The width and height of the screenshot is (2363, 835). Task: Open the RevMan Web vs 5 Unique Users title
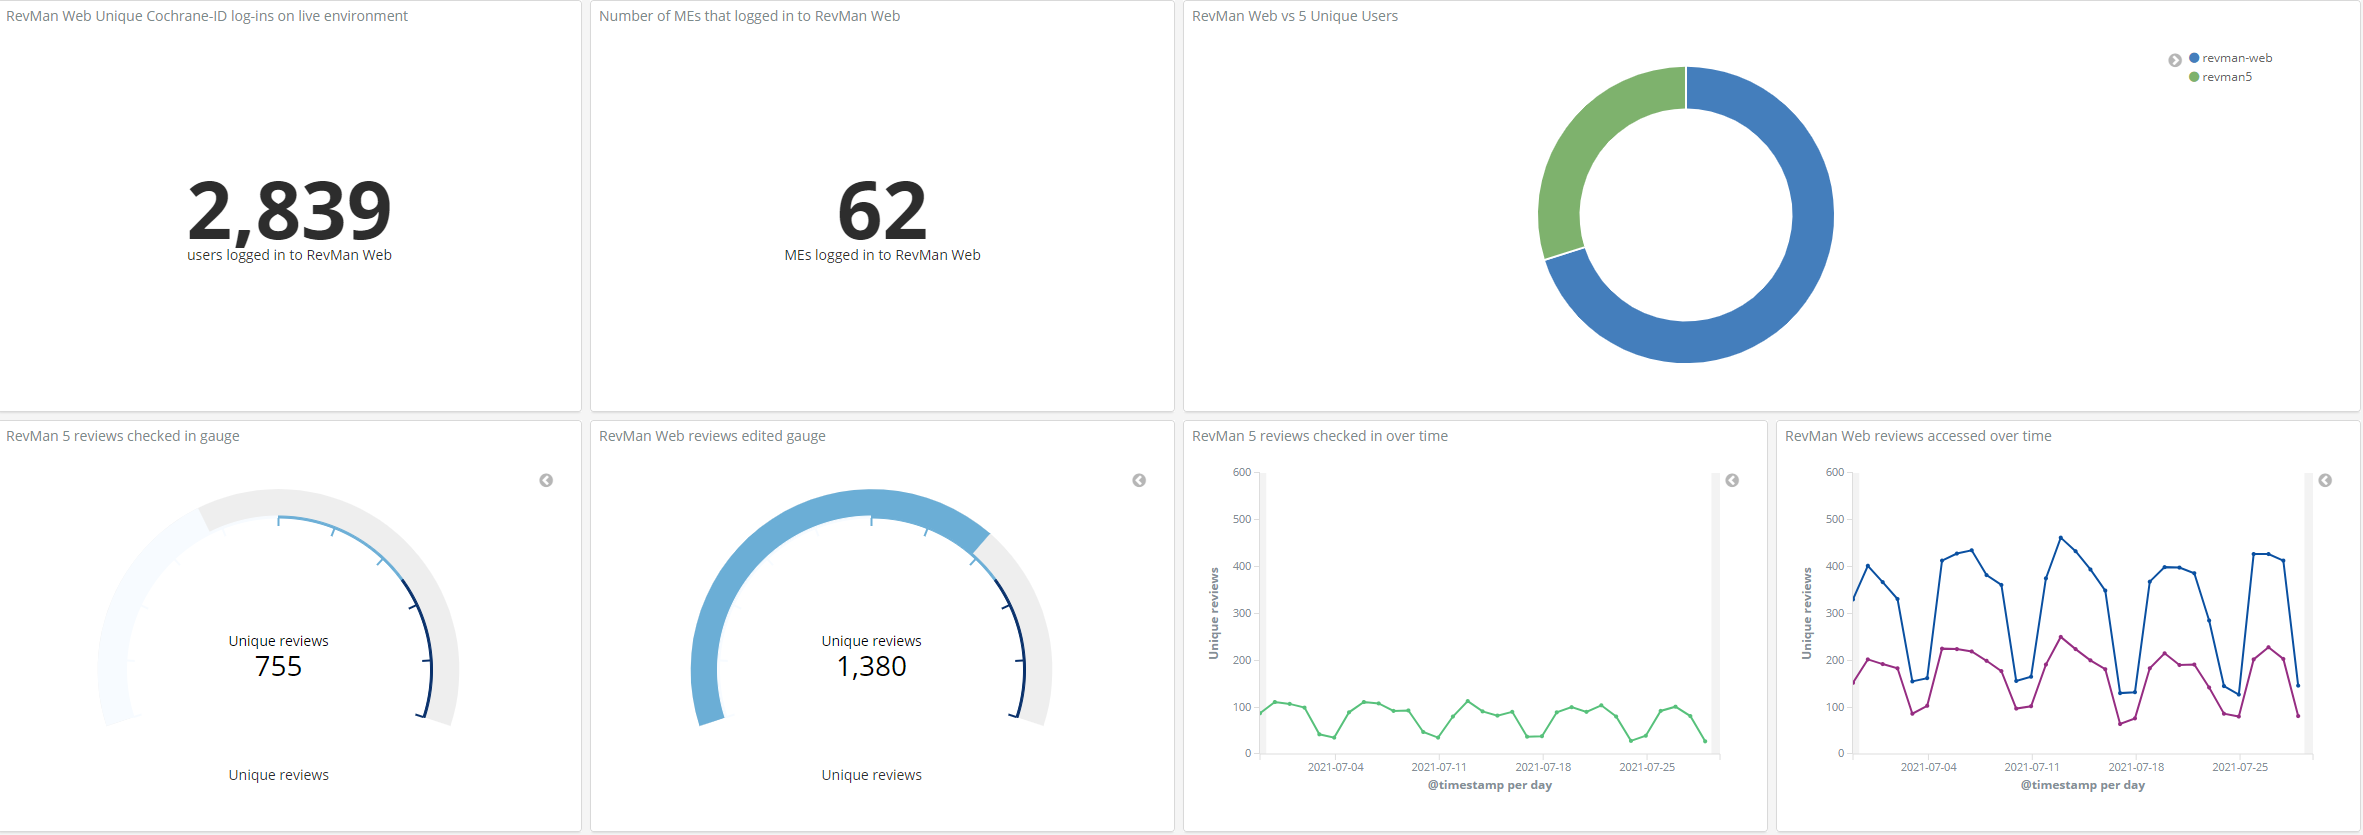point(1294,16)
